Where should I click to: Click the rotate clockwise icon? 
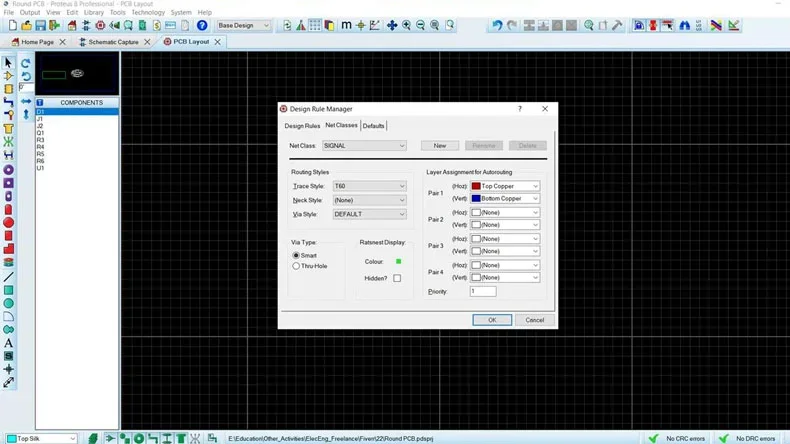(x=26, y=62)
